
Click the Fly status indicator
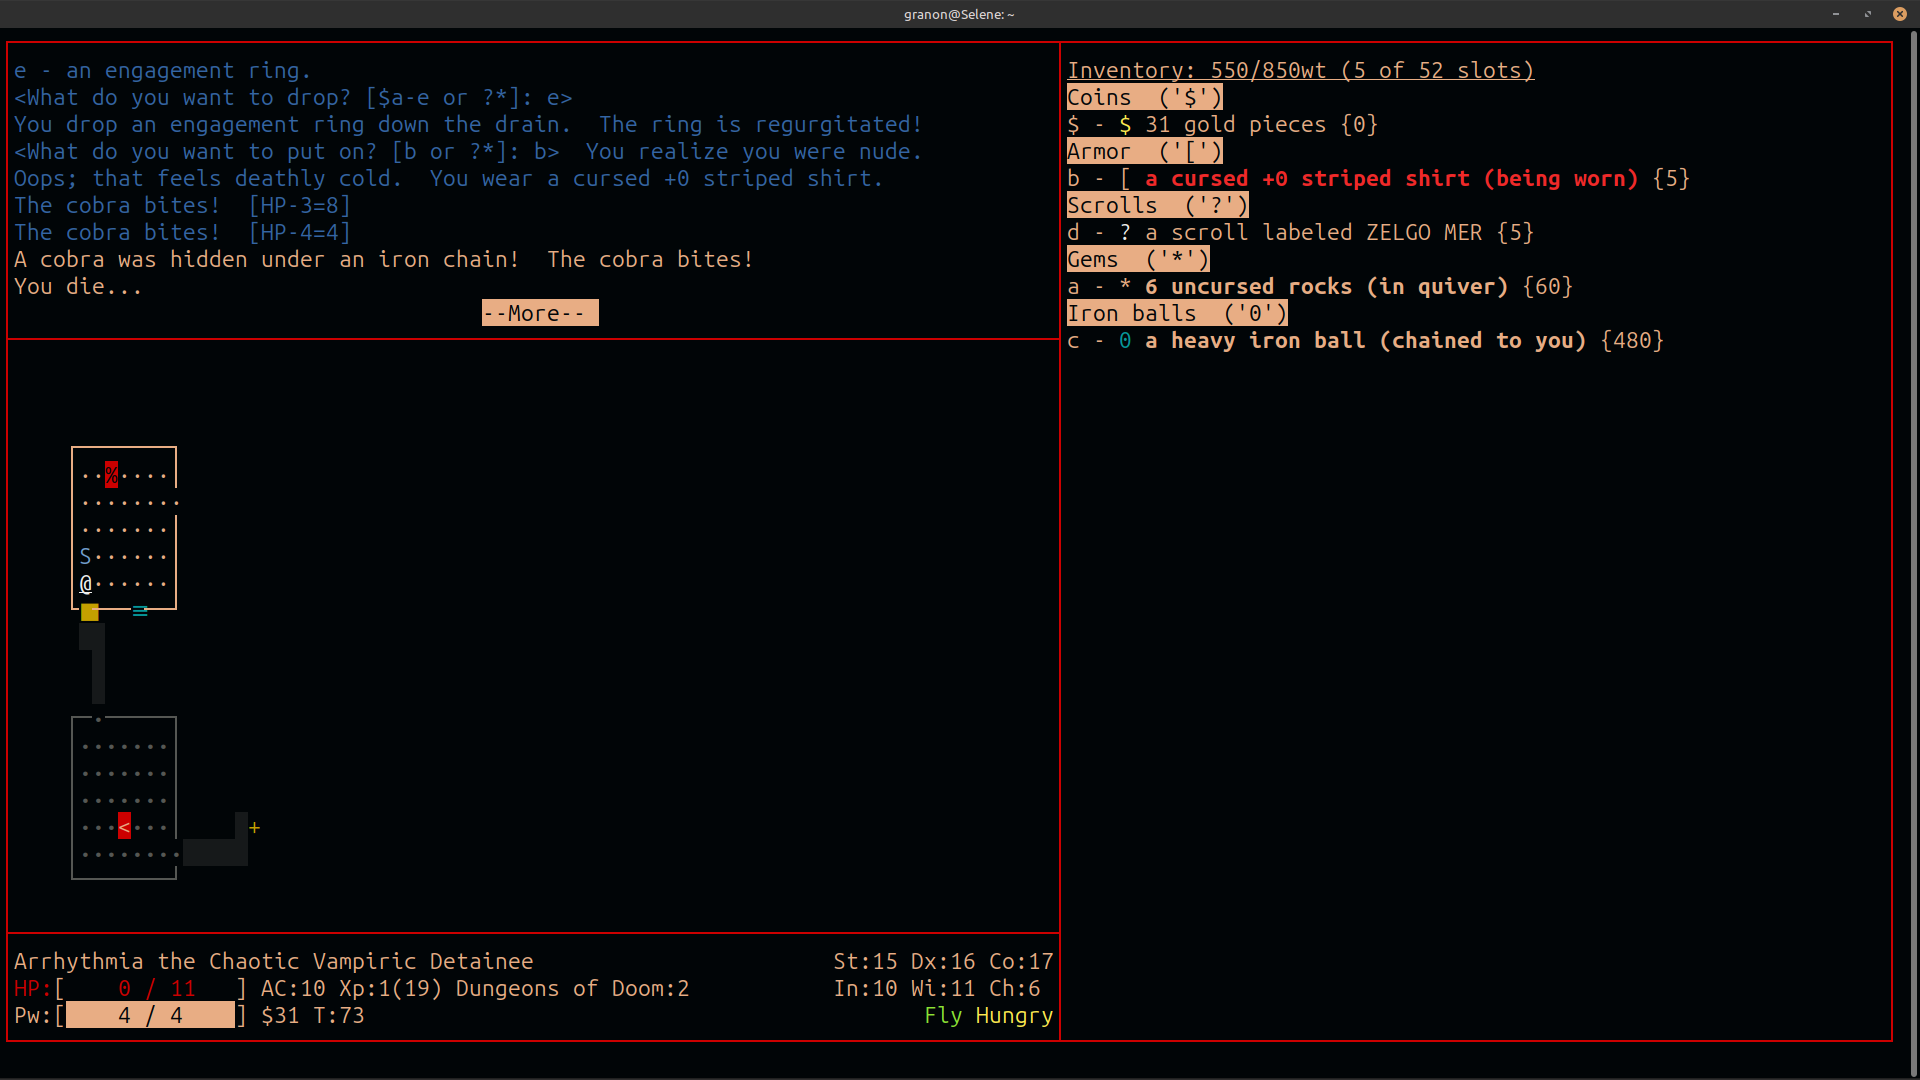click(943, 1015)
